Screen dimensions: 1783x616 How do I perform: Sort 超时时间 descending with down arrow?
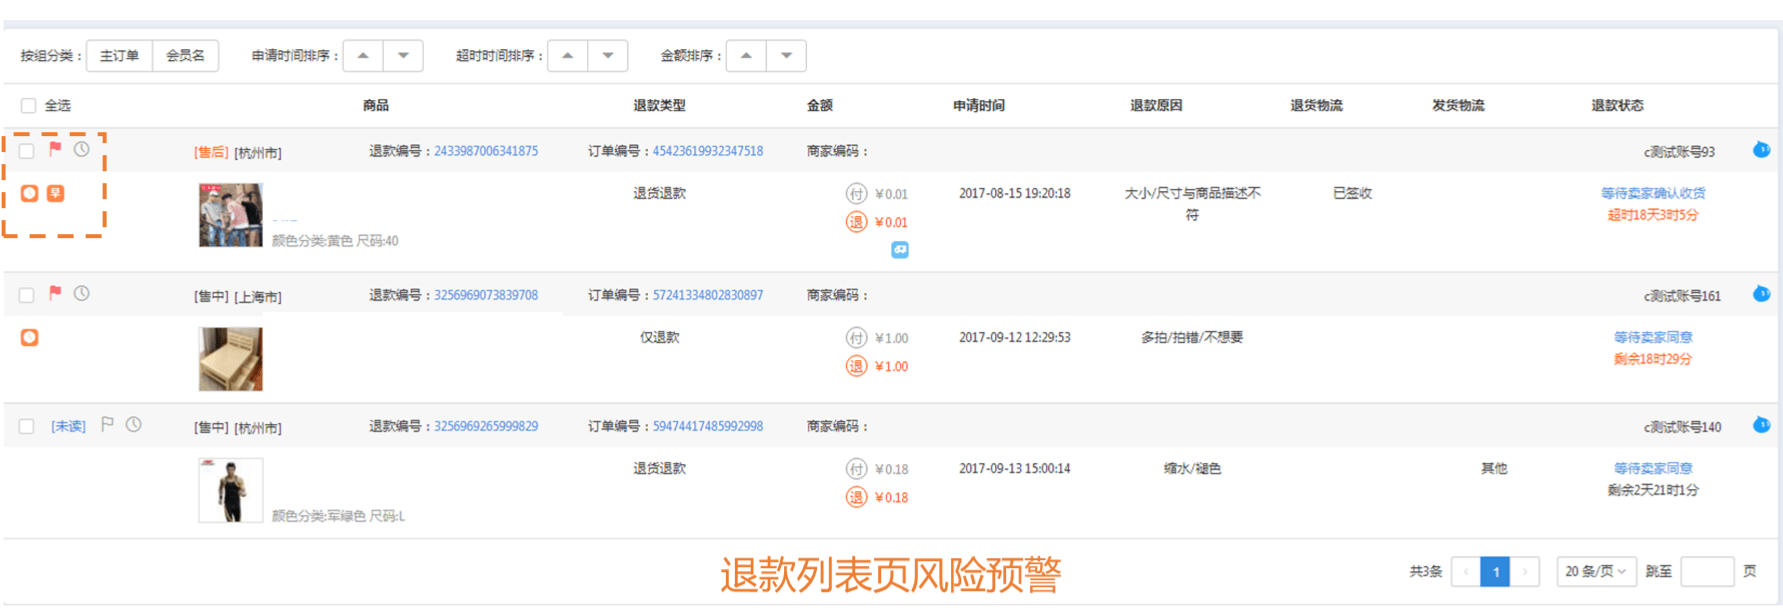click(x=607, y=56)
